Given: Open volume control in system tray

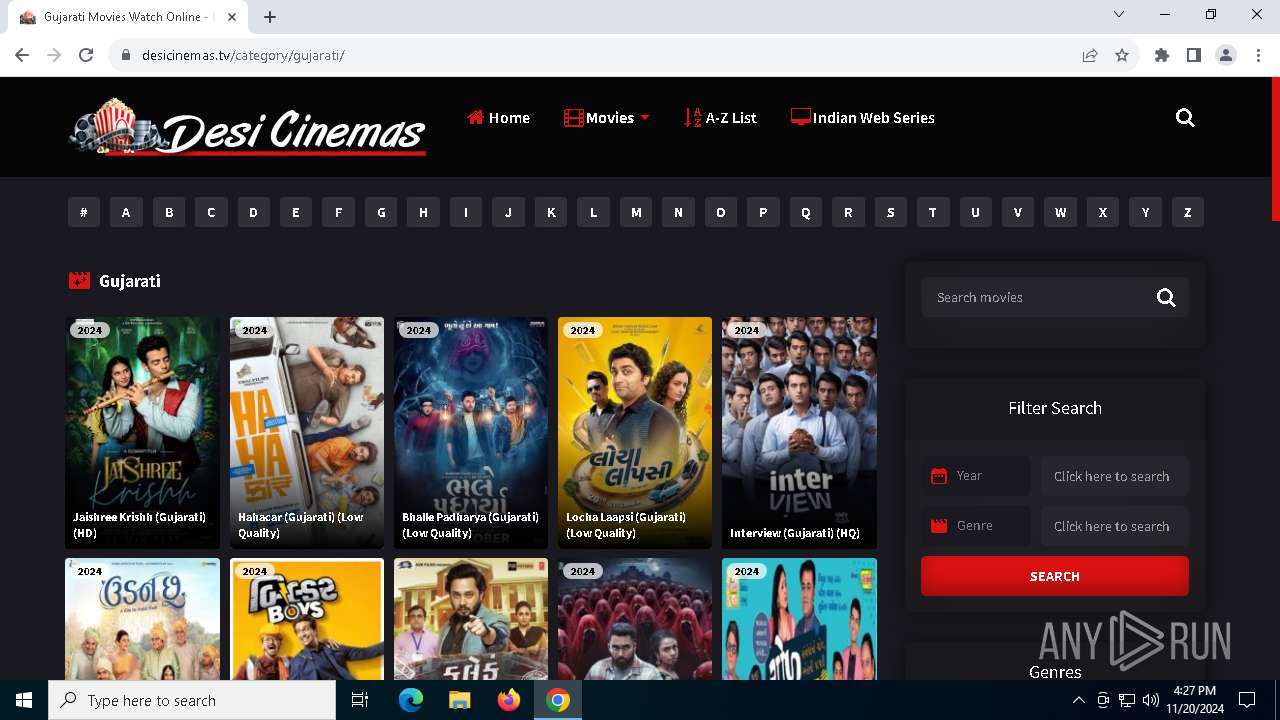Looking at the screenshot, I should [1151, 700].
